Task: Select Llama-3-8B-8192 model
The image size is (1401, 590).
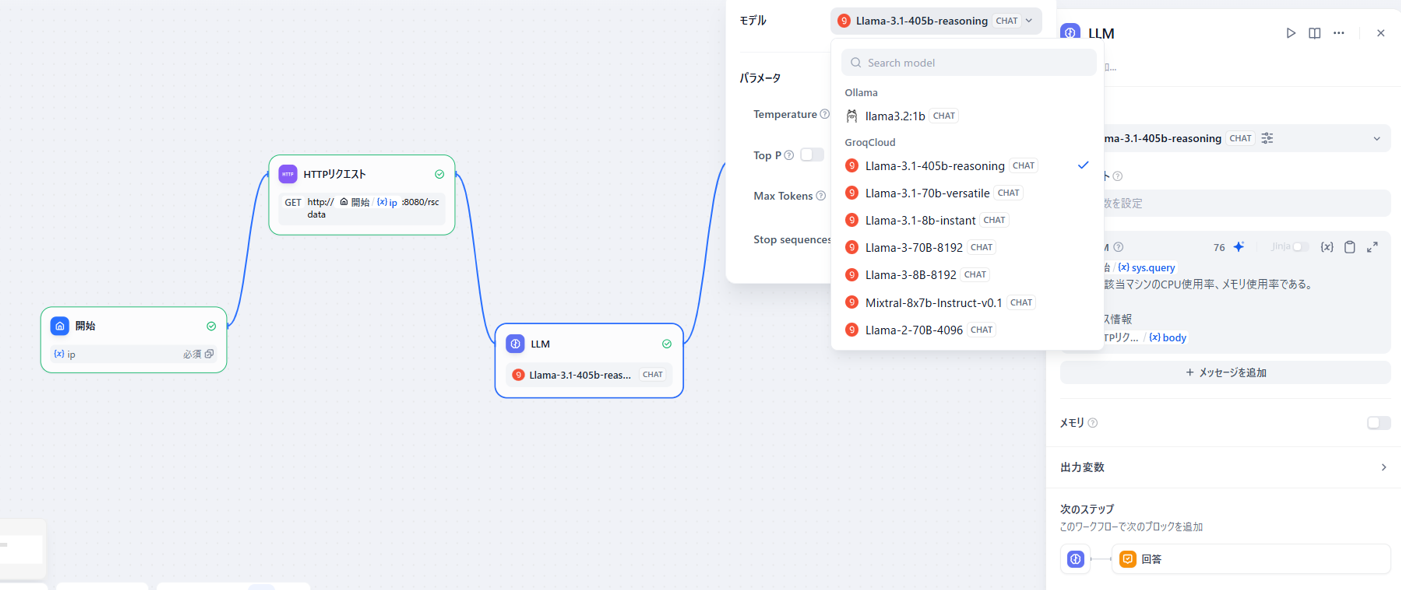Action: pos(968,275)
